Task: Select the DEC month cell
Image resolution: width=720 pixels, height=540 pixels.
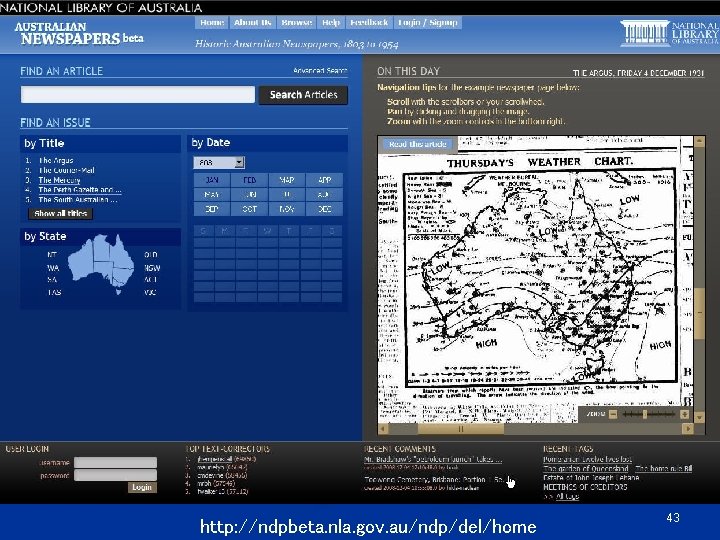Action: (x=324, y=209)
